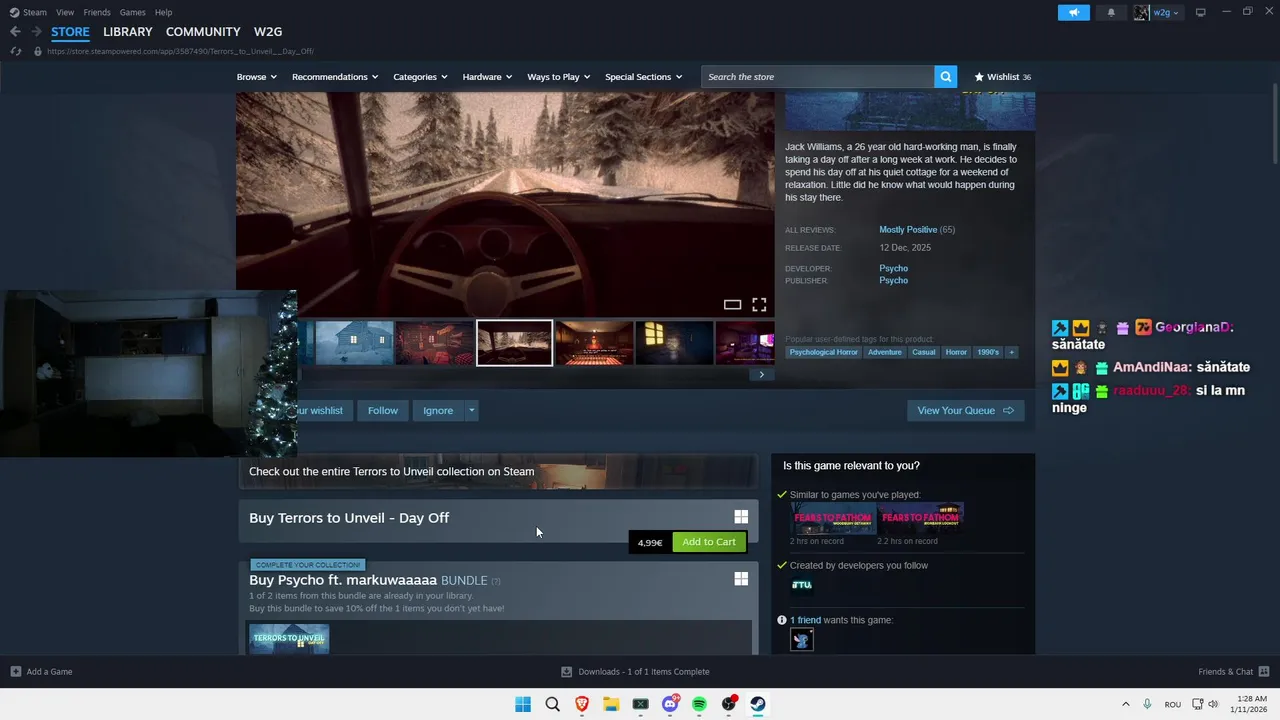Select the red theater-like thumbnail
Screen dimensions: 1280x720
[594, 343]
